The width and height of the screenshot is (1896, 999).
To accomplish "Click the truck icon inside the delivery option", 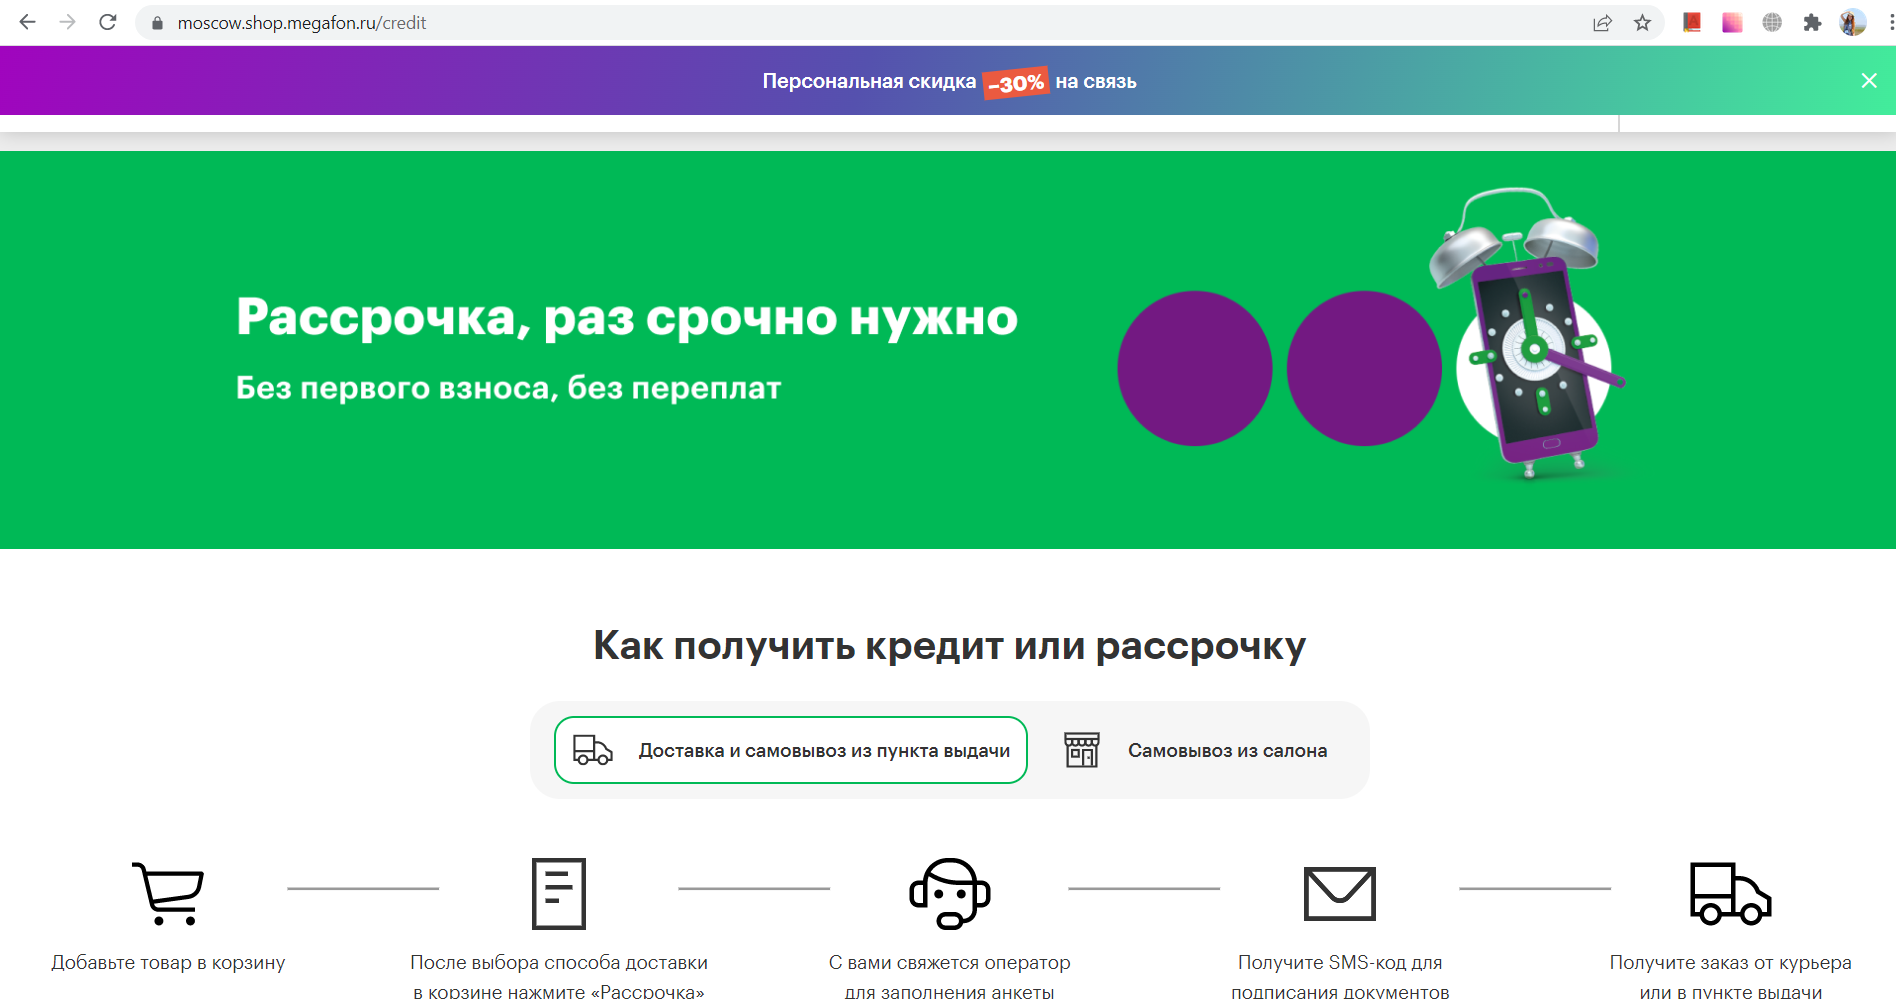I will tap(592, 749).
